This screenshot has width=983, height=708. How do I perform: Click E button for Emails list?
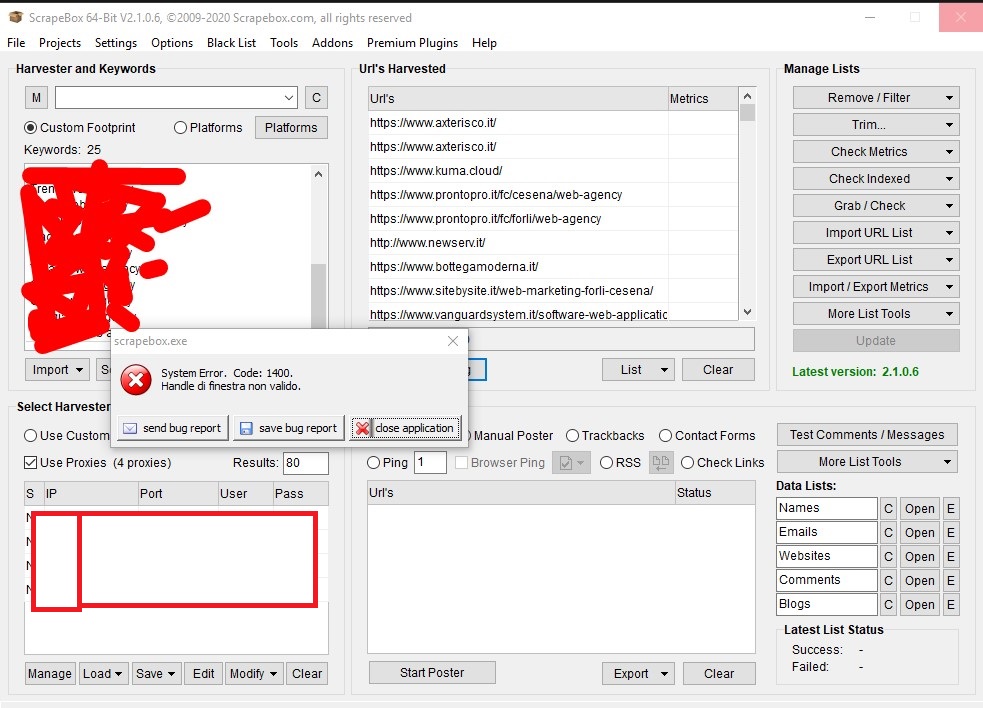(950, 532)
